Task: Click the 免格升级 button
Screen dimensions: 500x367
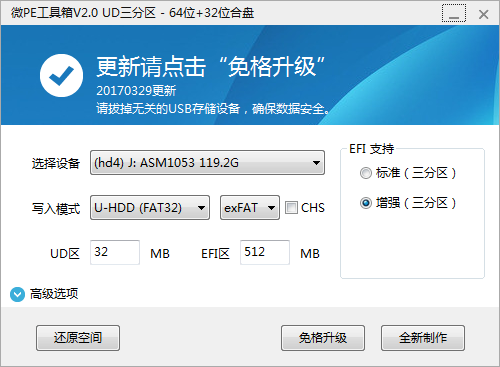Action: pos(323,338)
